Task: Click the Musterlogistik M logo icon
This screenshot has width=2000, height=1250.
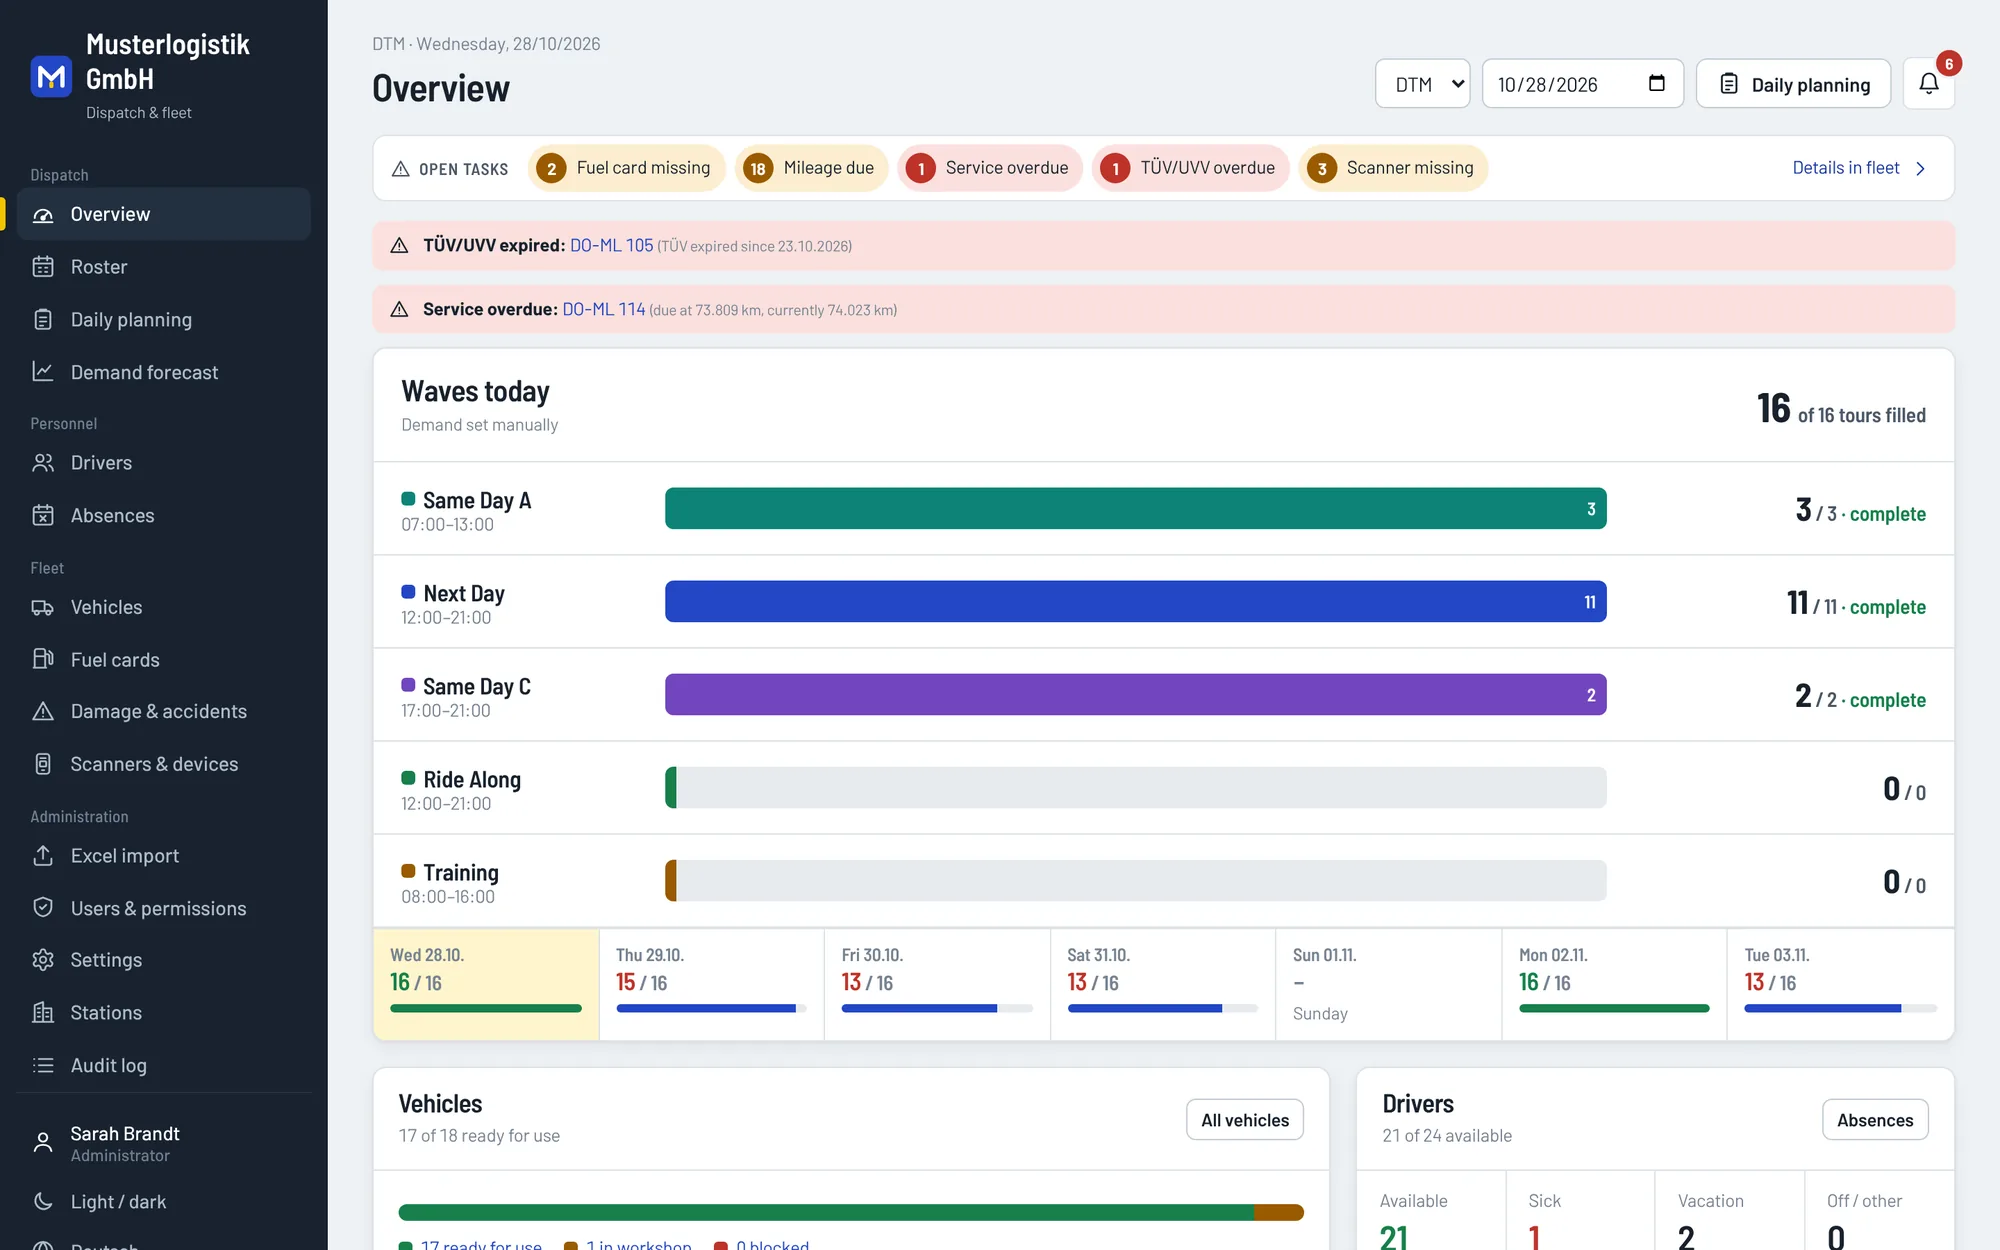Action: point(51,77)
